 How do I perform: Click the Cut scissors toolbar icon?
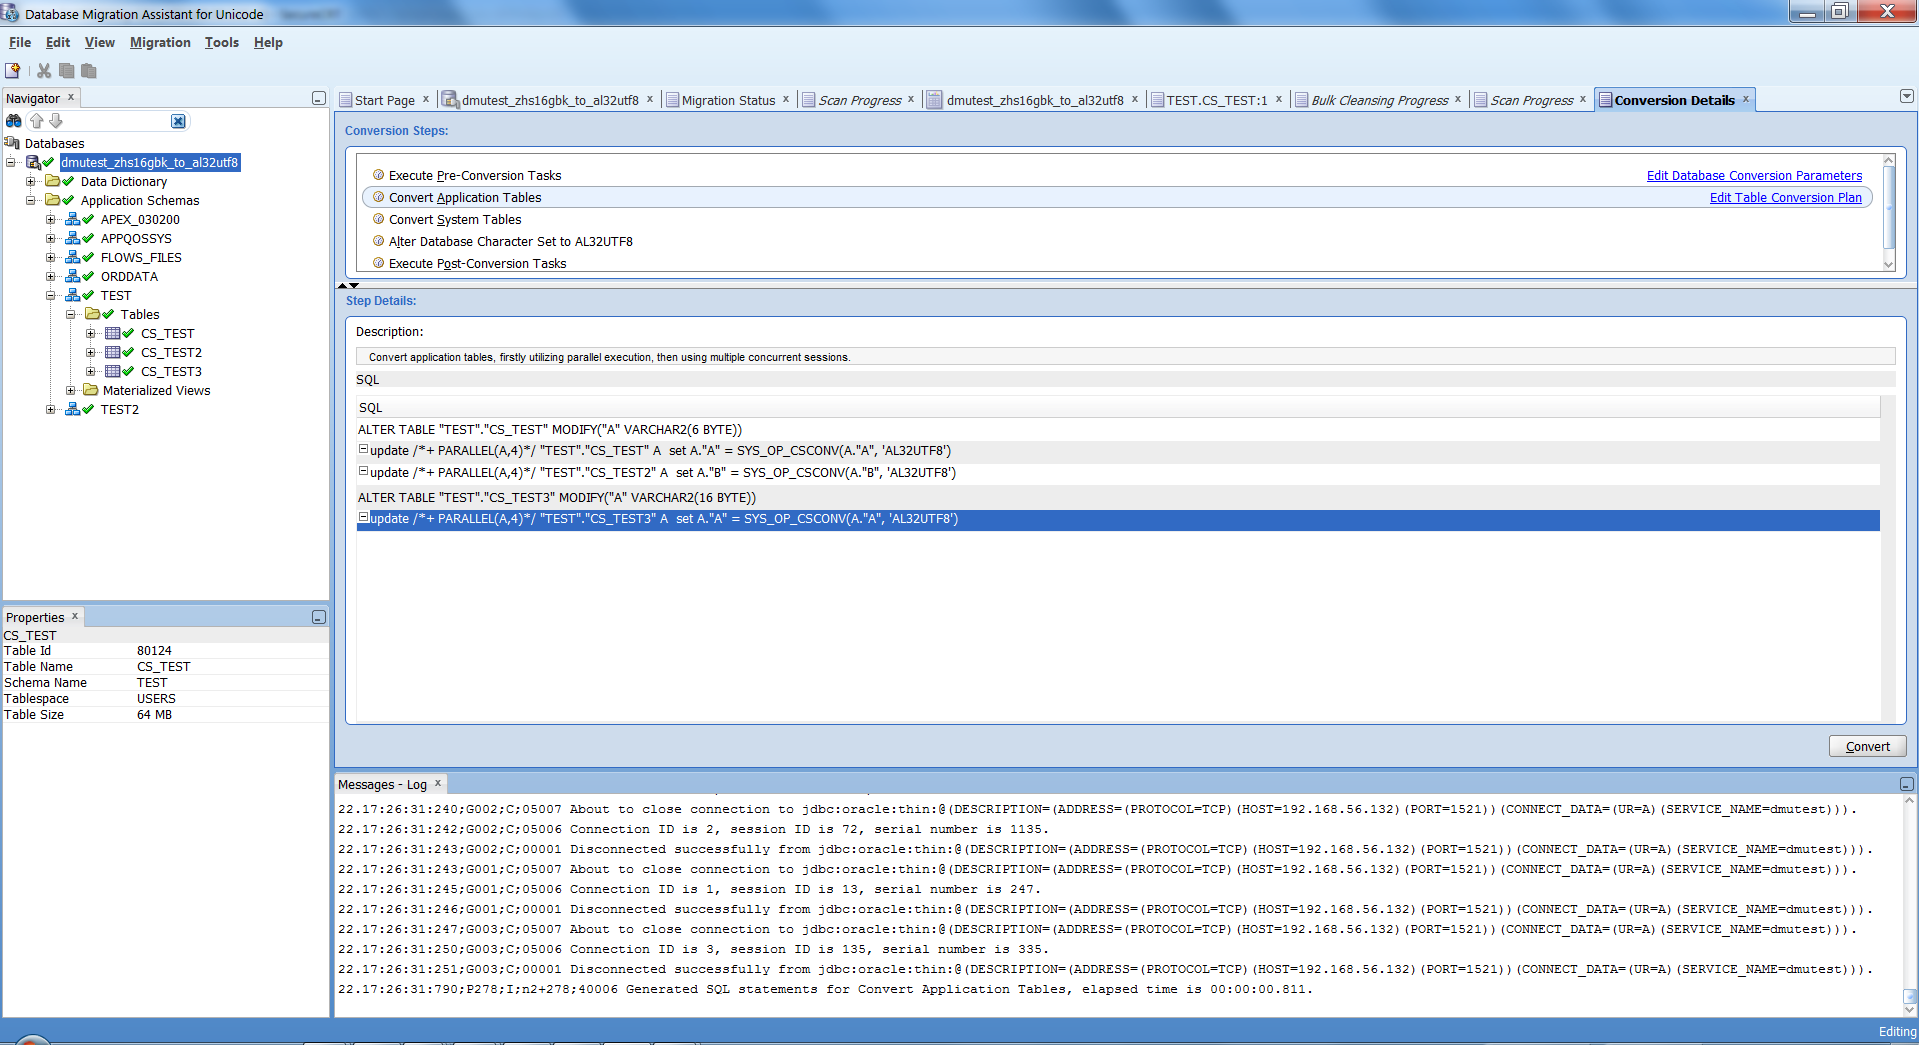pos(44,71)
